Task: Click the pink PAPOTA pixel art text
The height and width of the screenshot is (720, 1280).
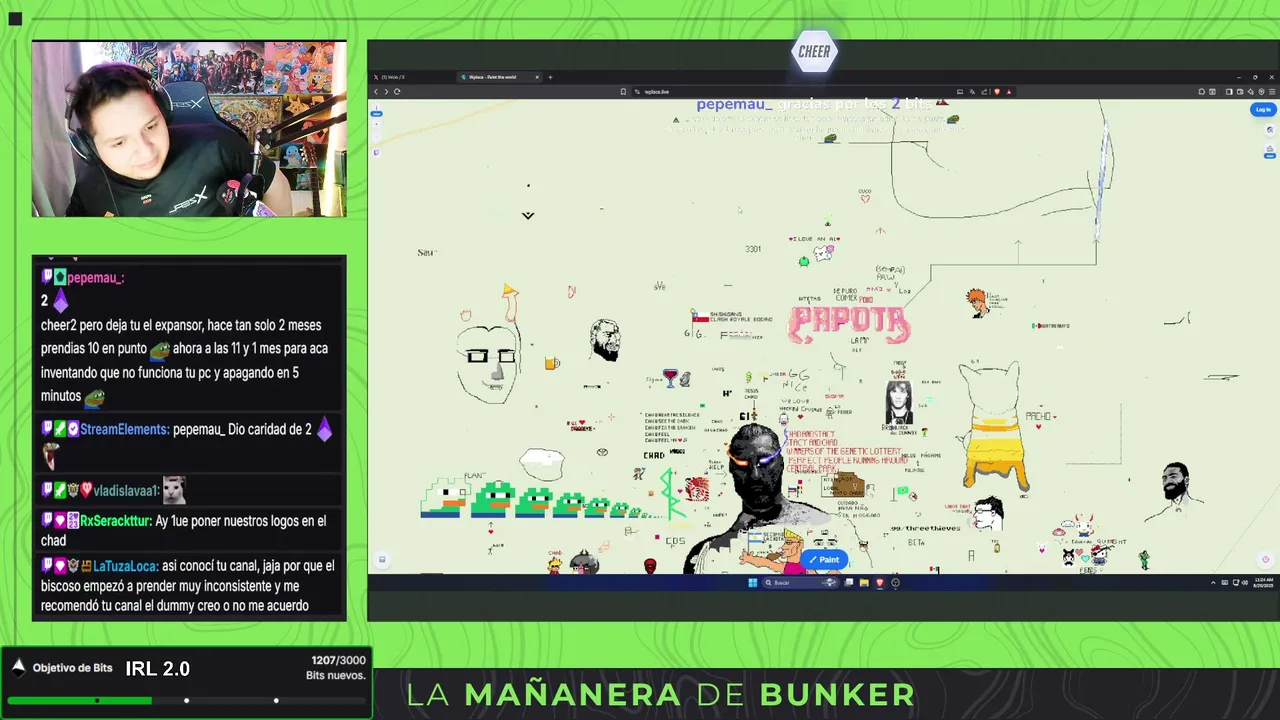Action: click(x=849, y=325)
